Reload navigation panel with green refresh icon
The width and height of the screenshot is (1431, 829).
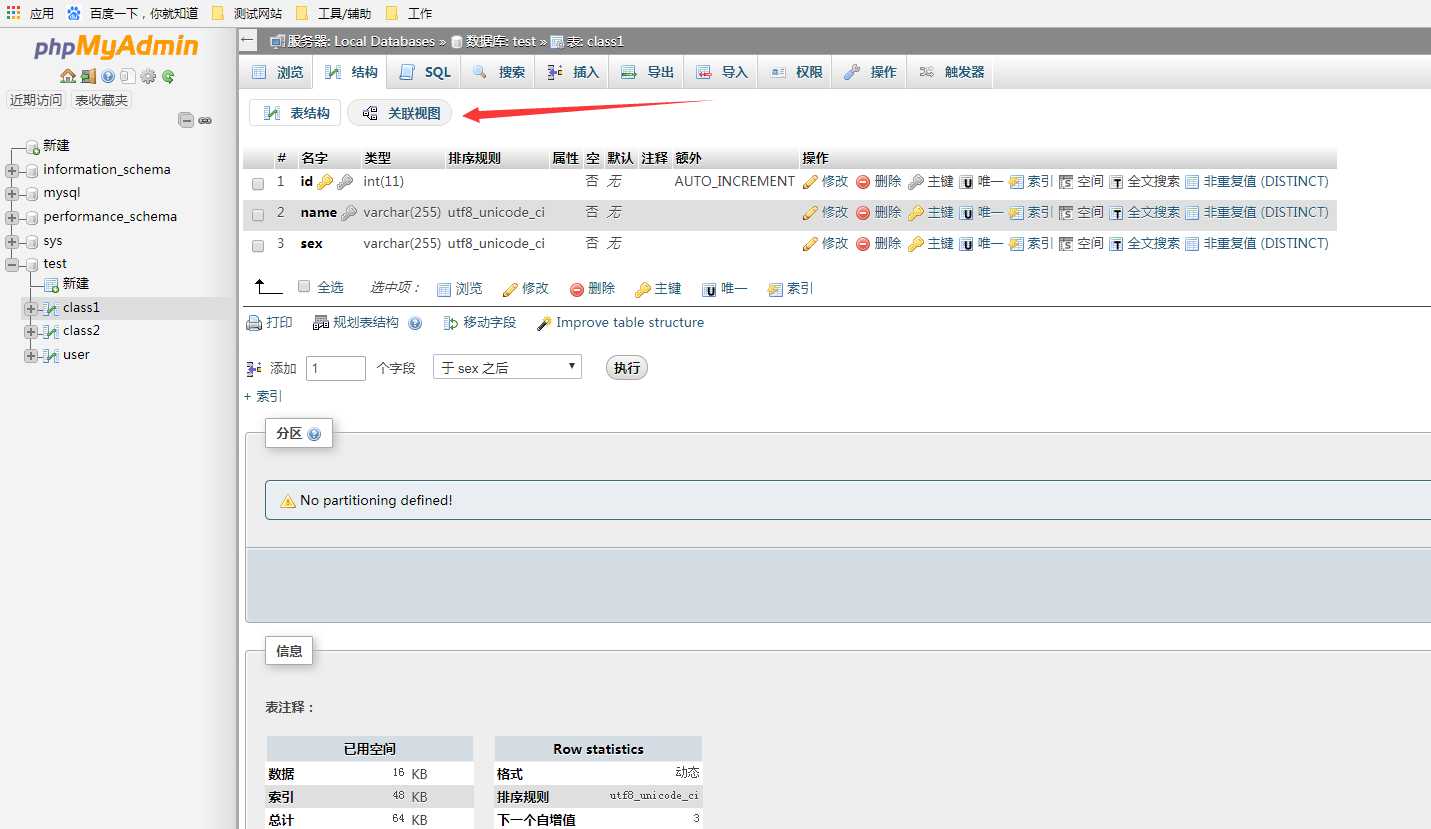click(168, 76)
